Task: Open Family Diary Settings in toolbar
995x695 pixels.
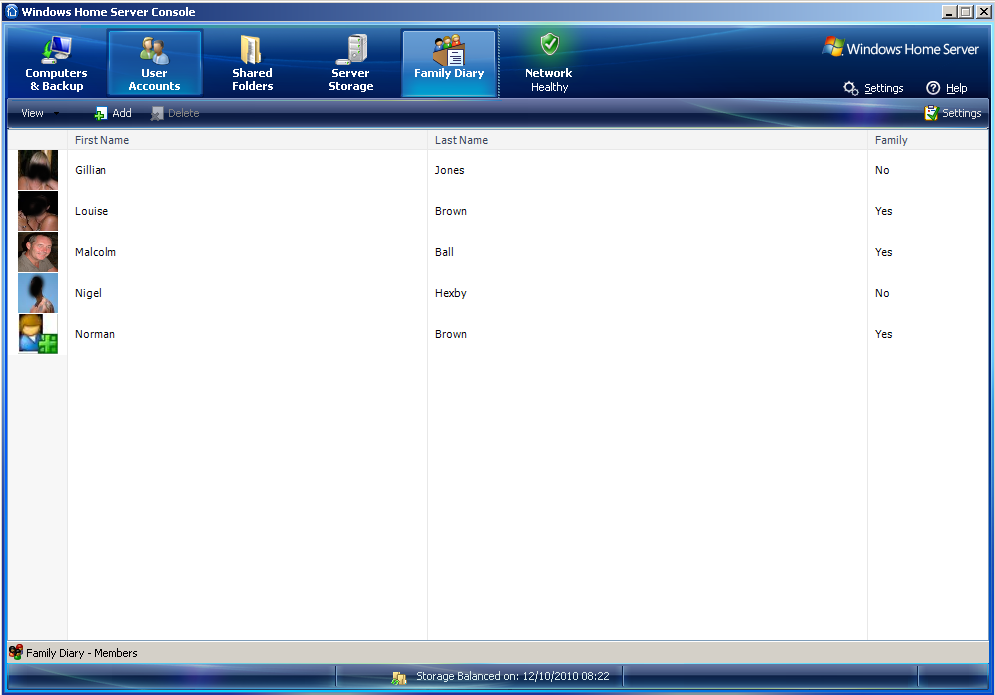Action: click(x=952, y=113)
